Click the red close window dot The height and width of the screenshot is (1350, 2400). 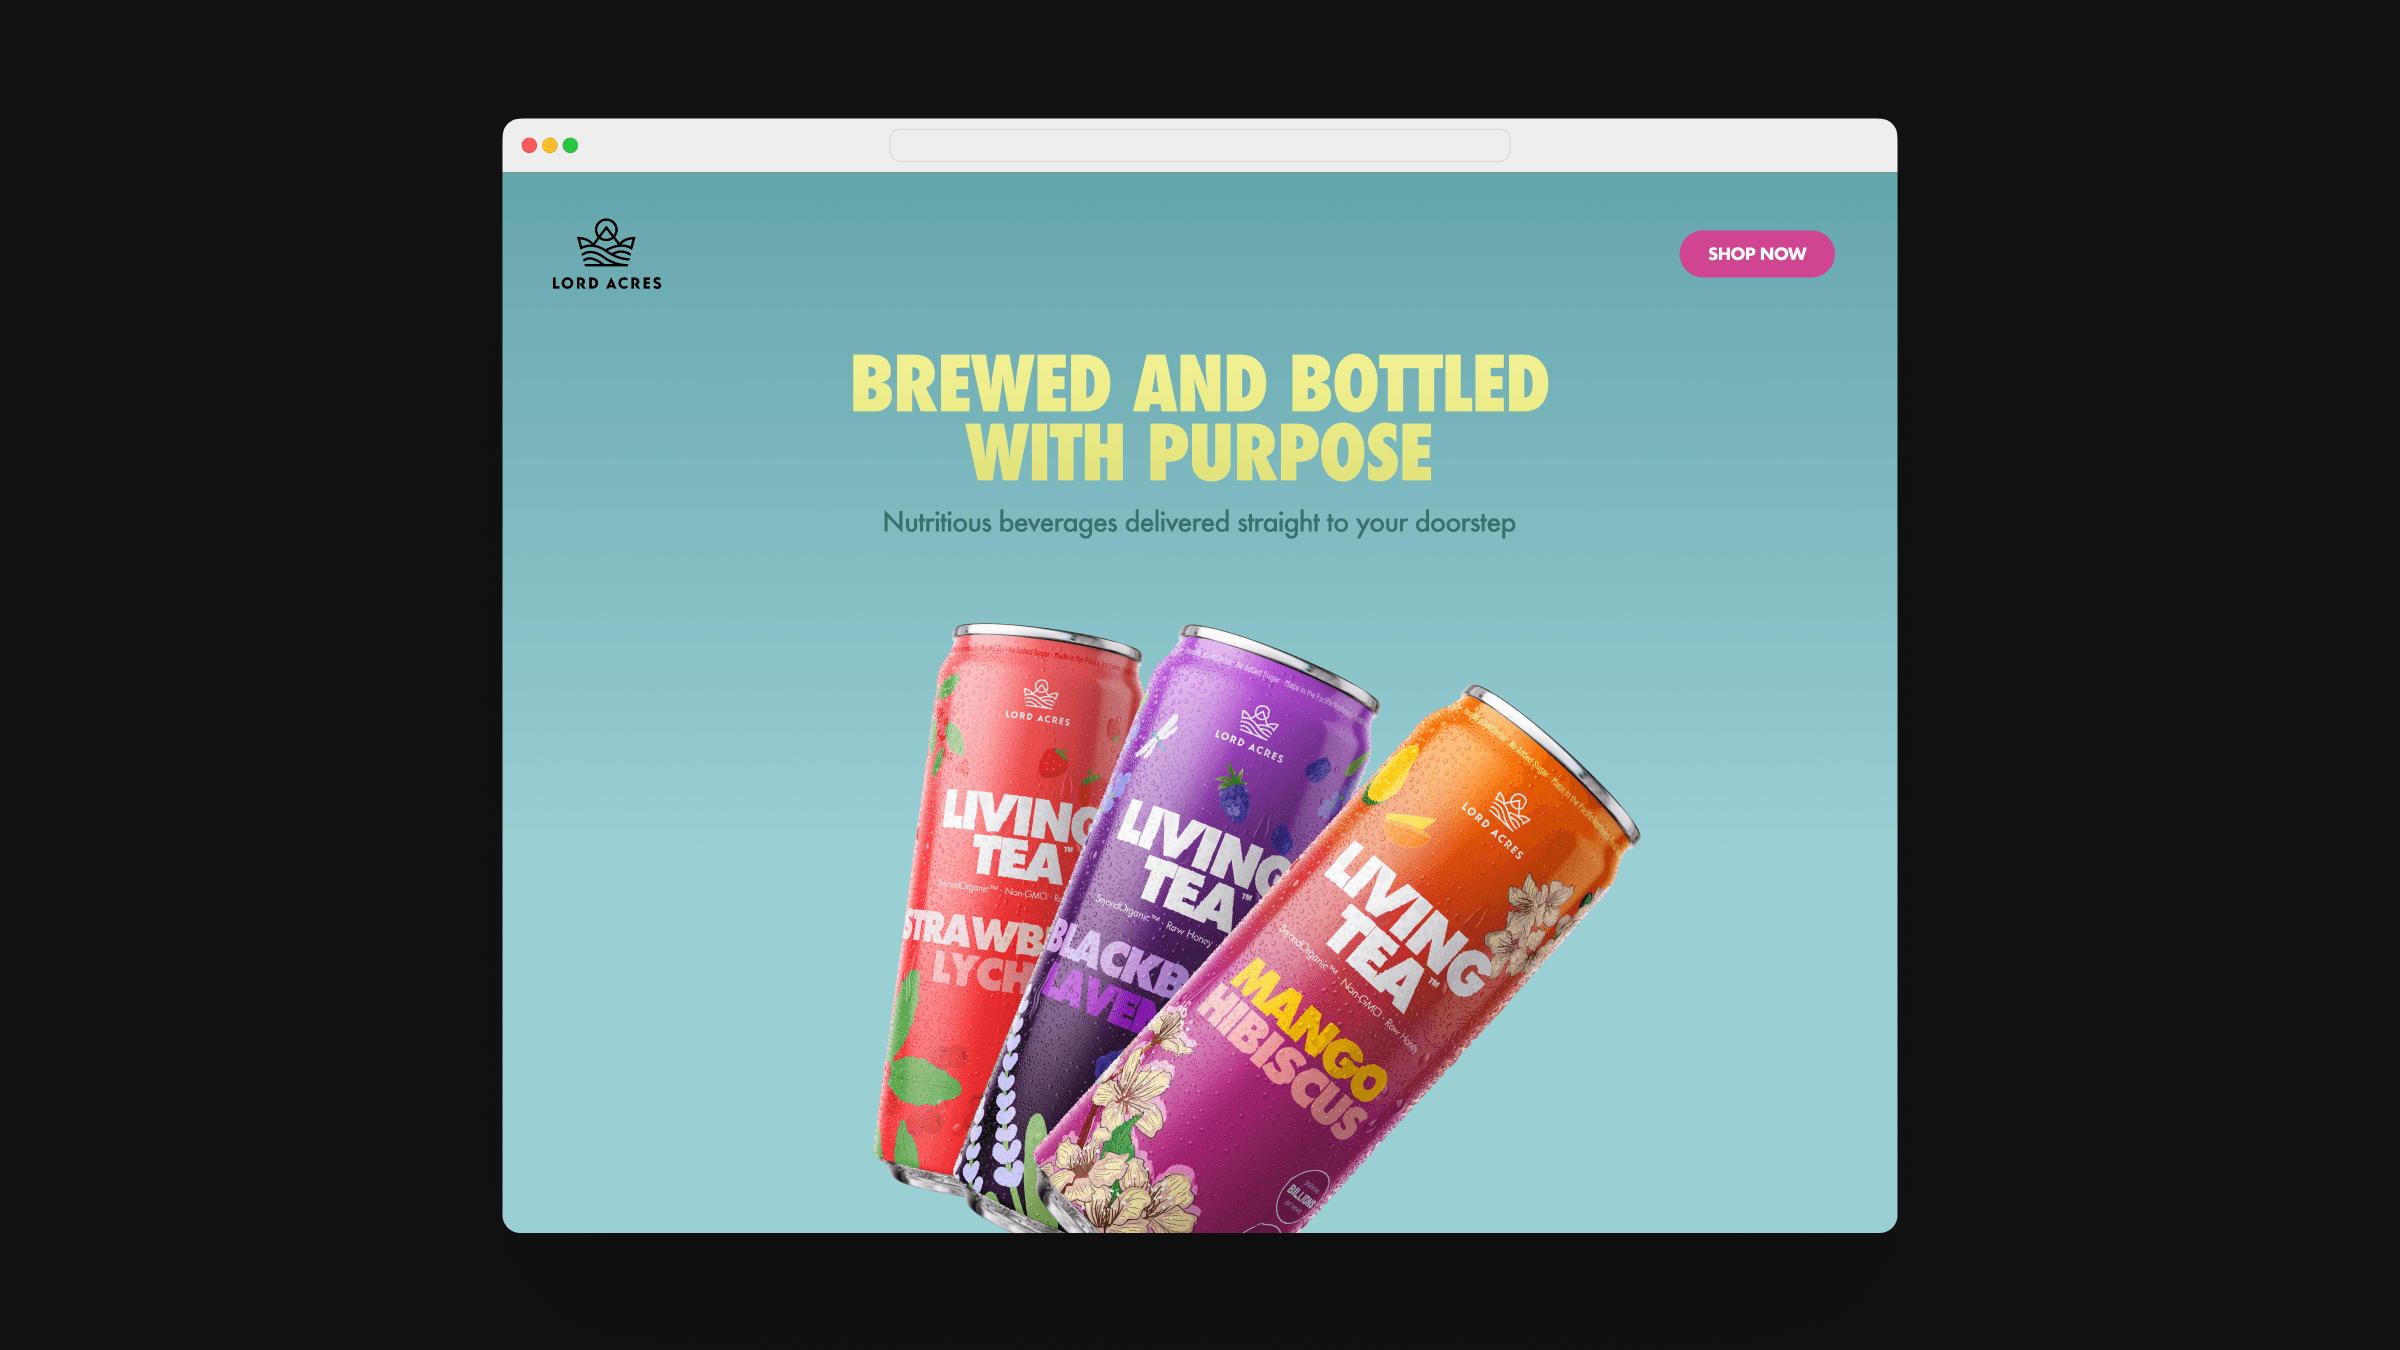point(529,145)
